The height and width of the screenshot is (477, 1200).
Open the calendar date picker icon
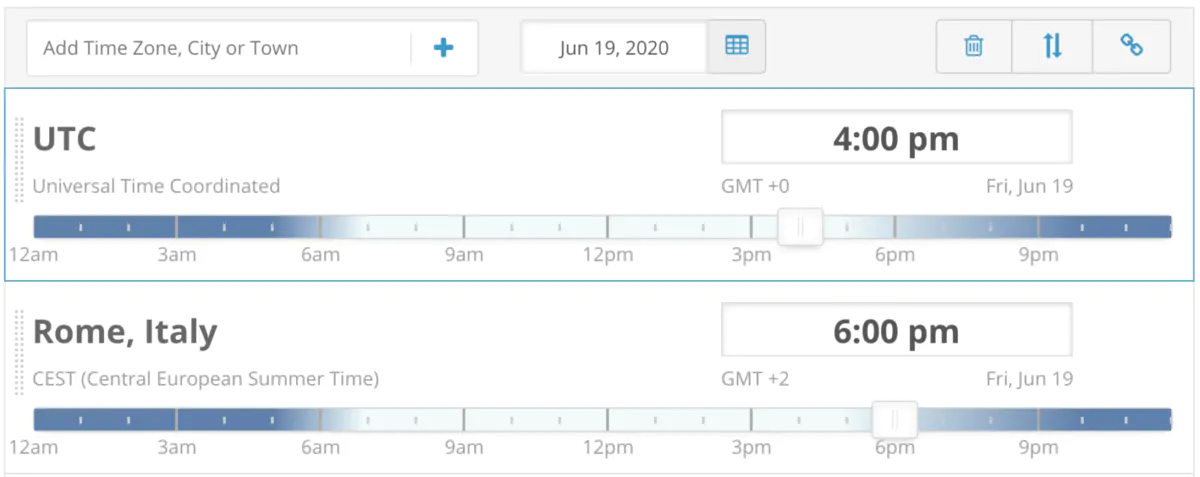737,46
